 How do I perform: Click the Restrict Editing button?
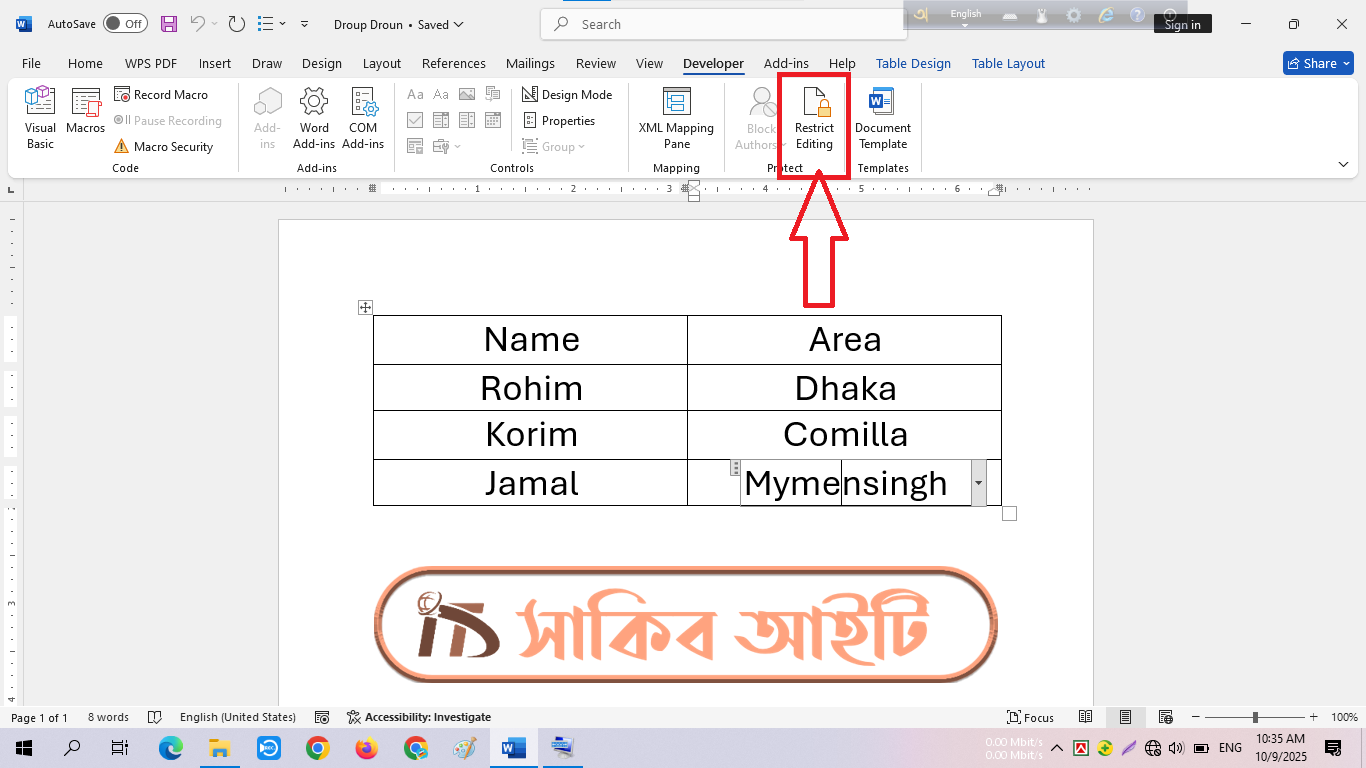pos(814,118)
